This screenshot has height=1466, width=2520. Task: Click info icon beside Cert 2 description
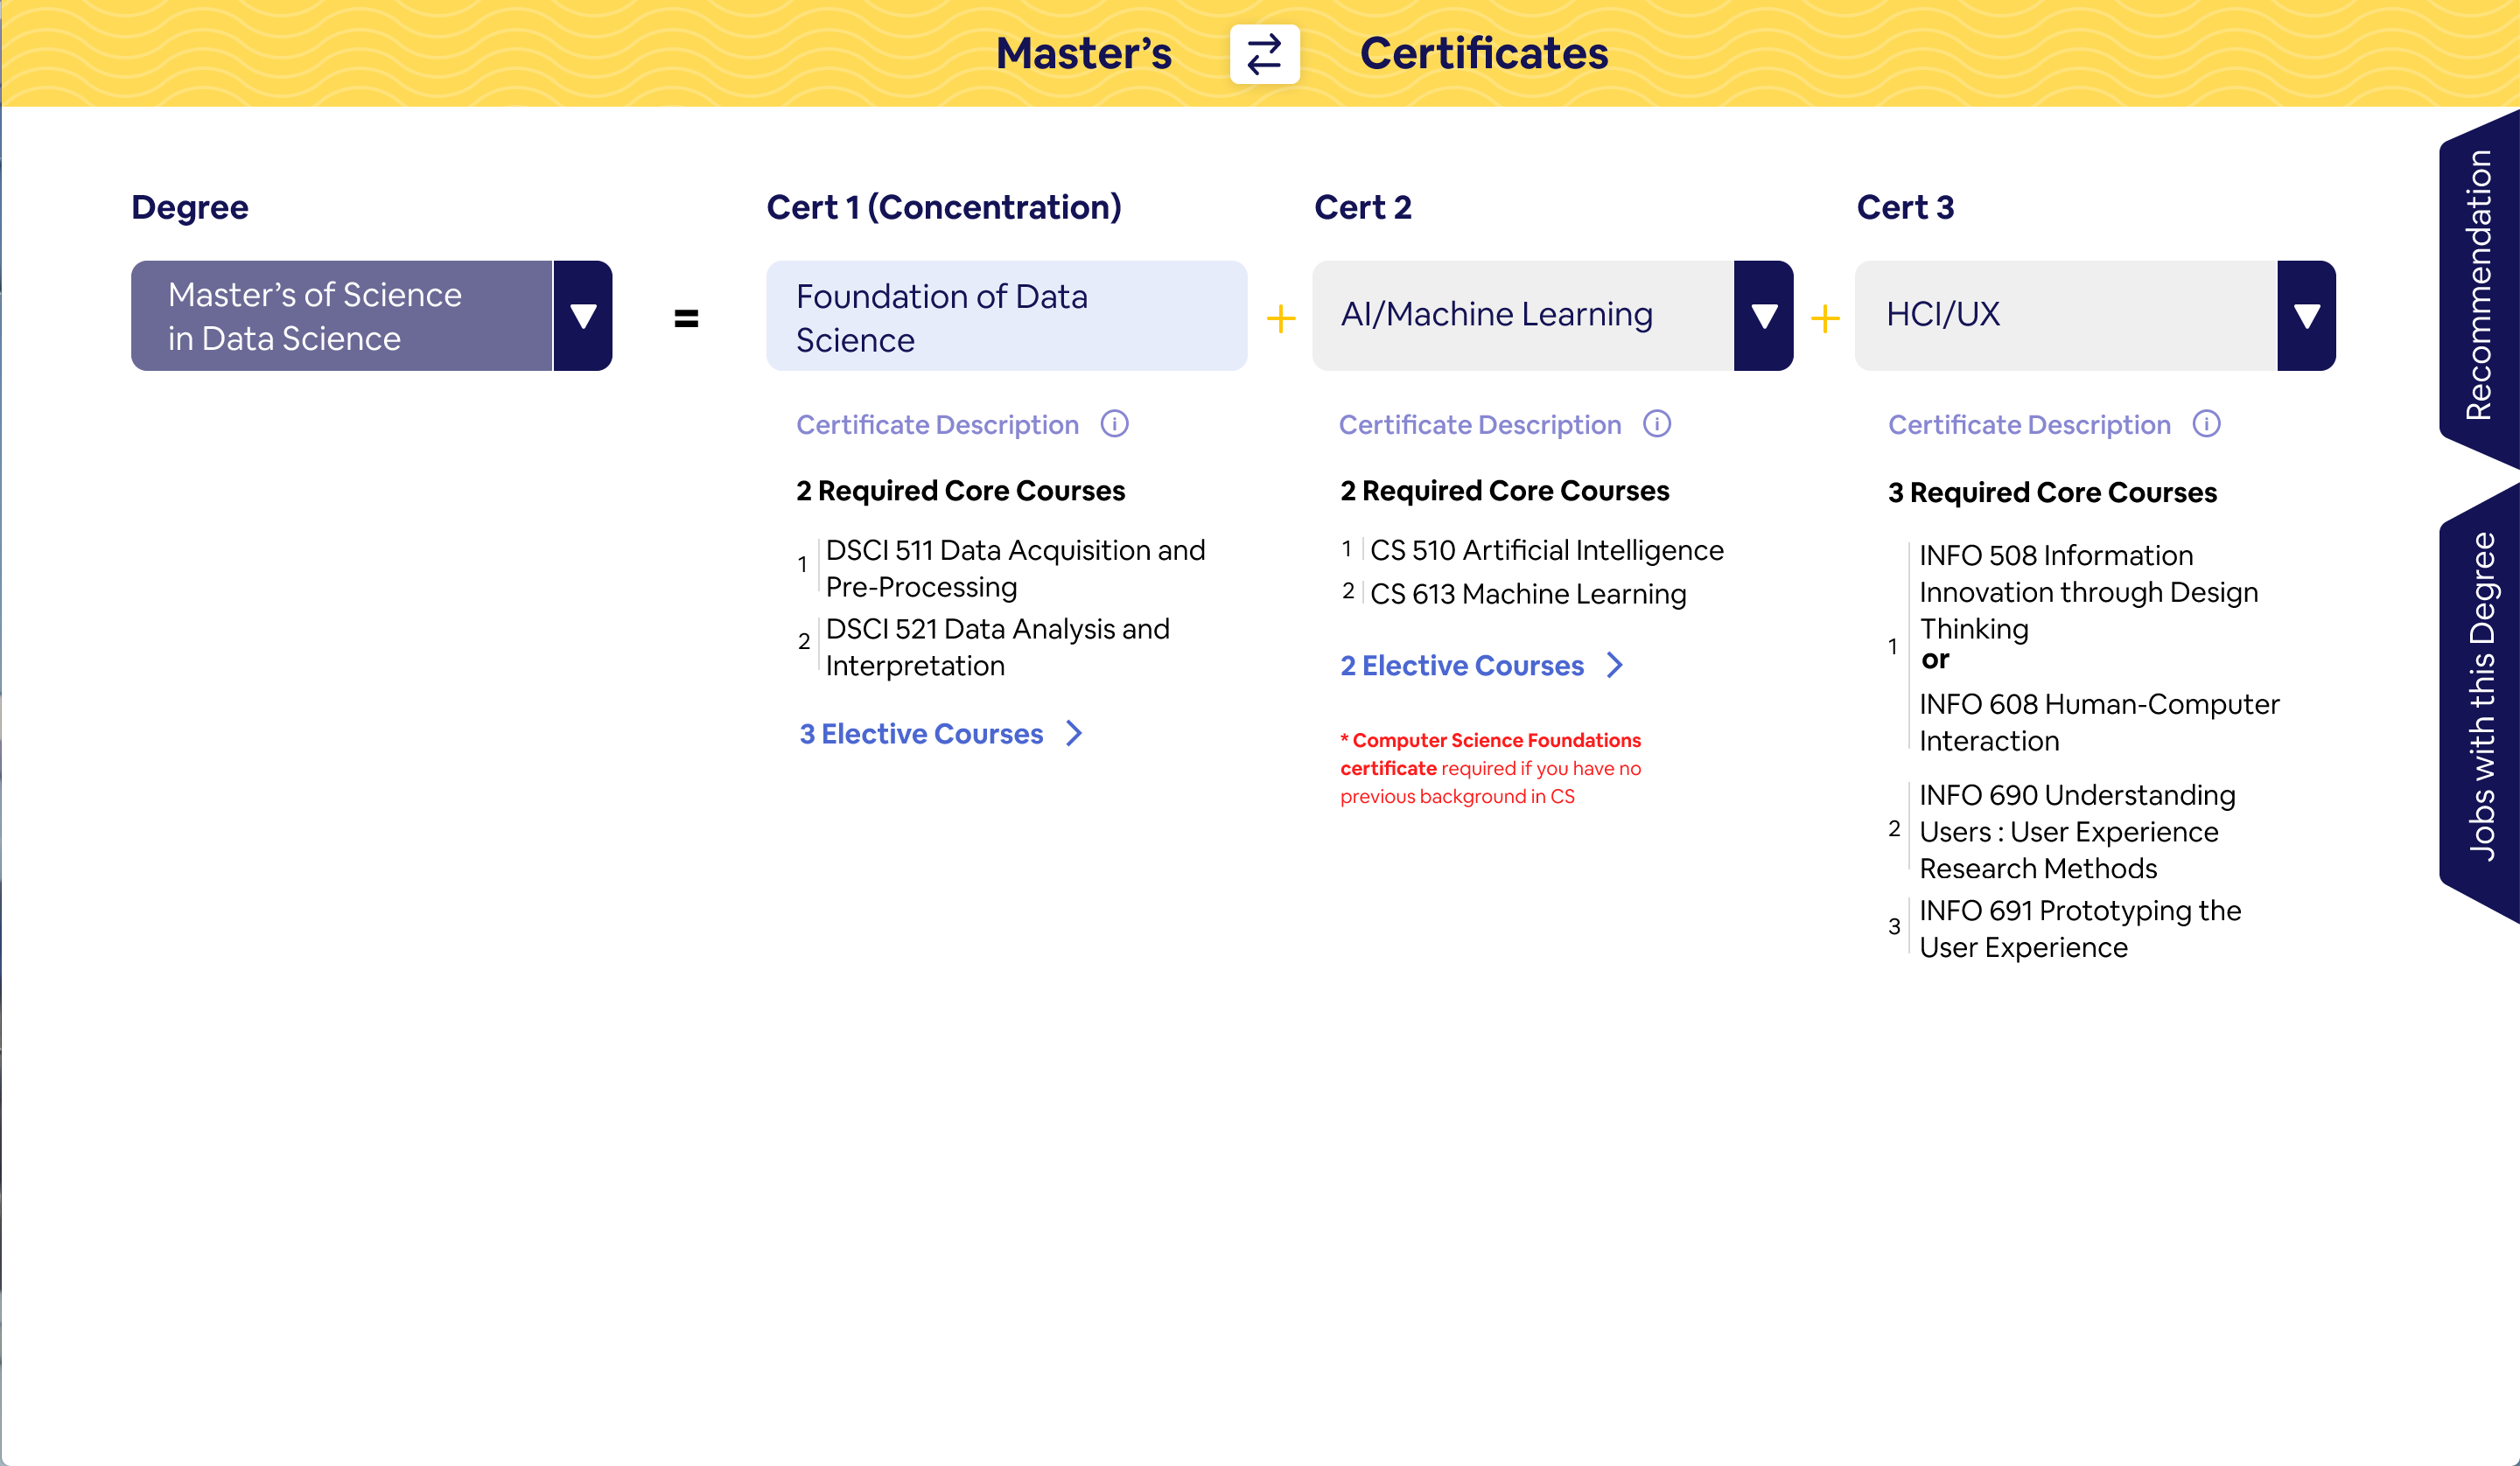pos(1657,424)
